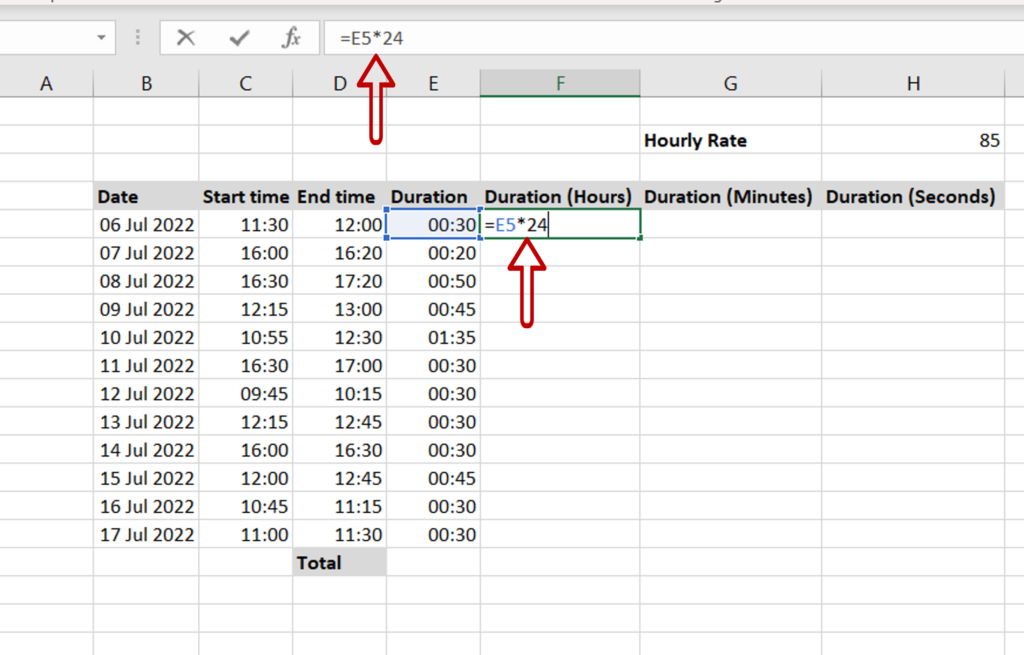Select column A header
The height and width of the screenshot is (655, 1024).
coord(46,84)
